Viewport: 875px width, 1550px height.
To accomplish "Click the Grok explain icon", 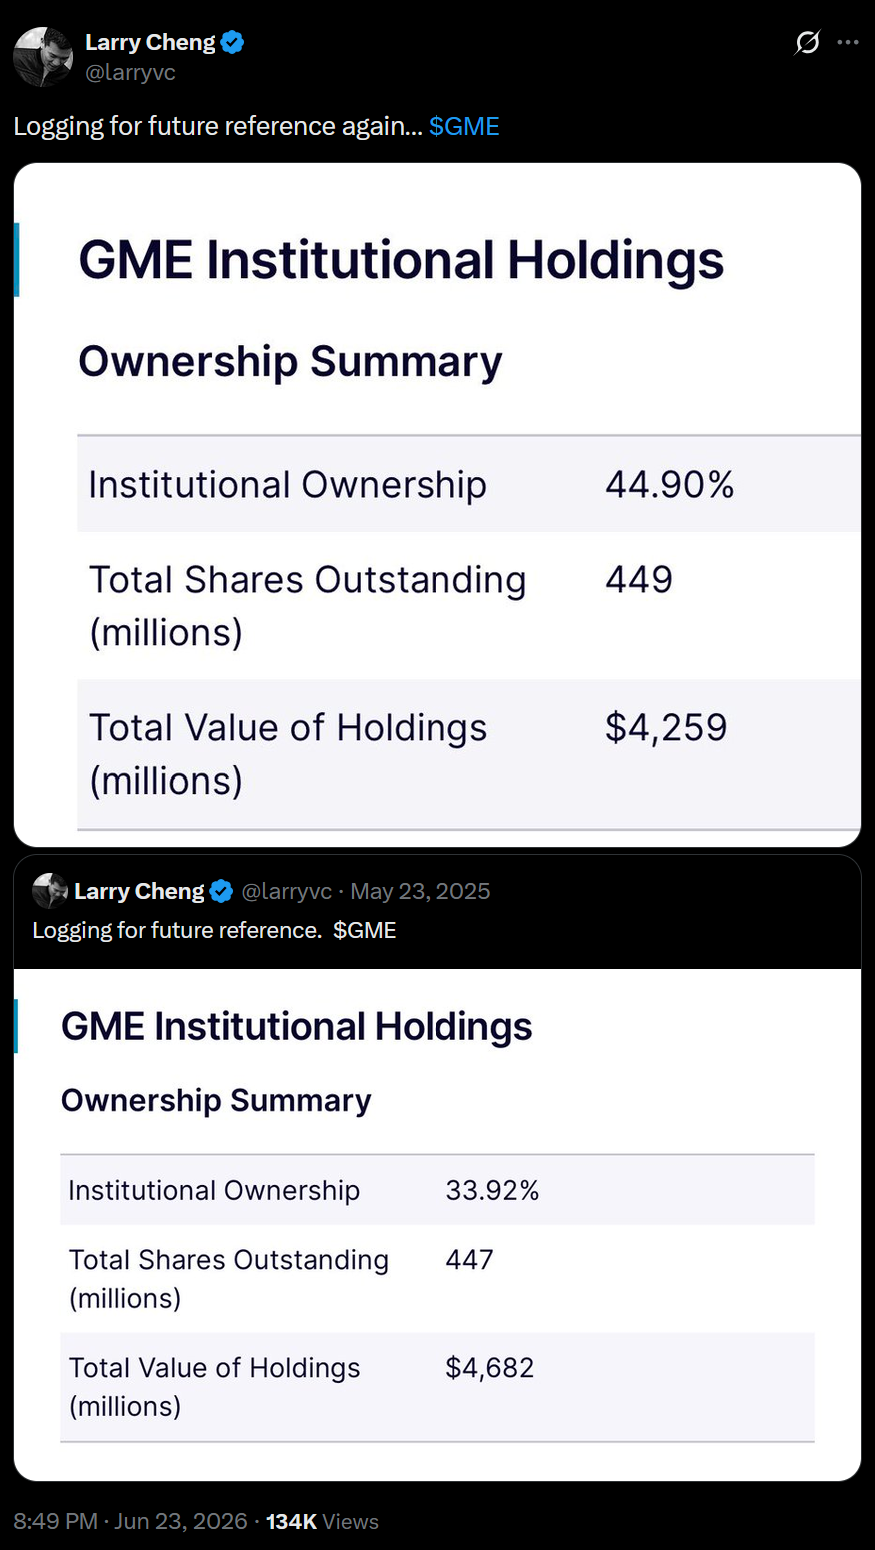I will pos(807,42).
